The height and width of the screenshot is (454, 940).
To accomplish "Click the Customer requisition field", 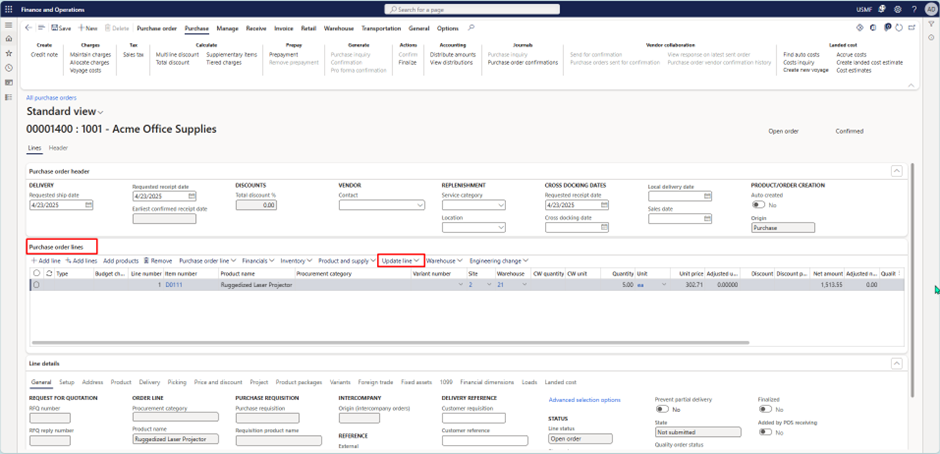I will point(474,418).
